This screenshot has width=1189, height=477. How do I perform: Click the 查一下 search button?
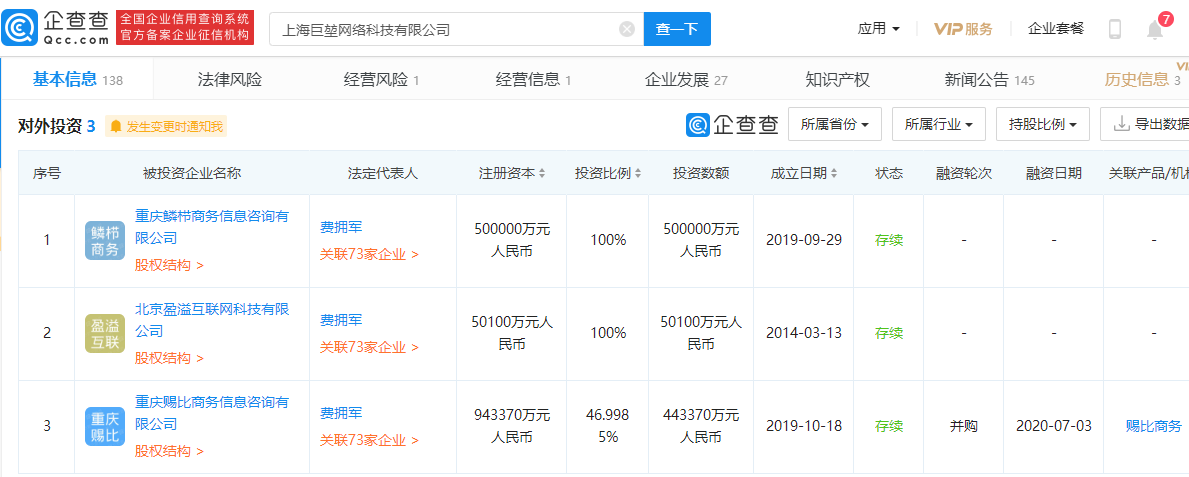677,30
